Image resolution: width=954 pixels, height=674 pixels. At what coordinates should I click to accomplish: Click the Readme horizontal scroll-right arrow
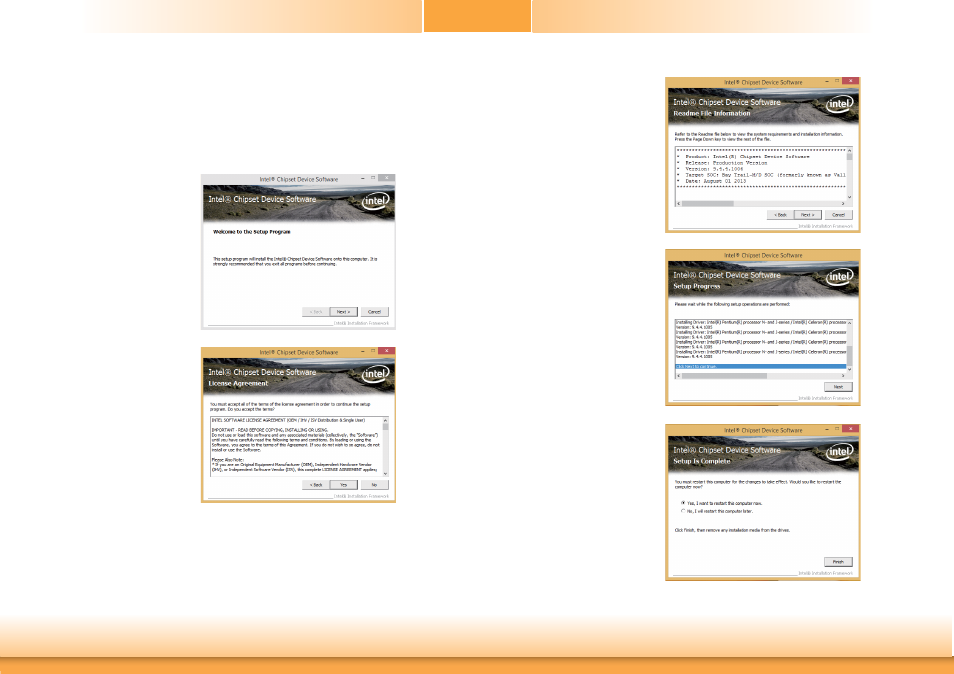[x=843, y=204]
